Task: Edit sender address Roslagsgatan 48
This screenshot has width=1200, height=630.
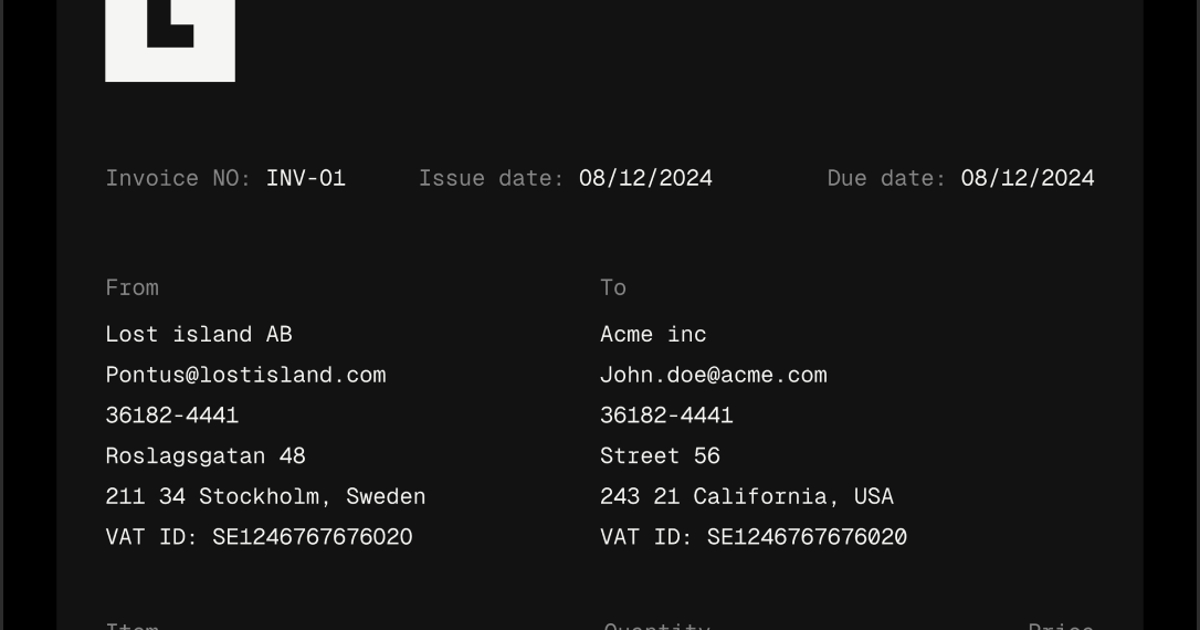Action: [206, 456]
